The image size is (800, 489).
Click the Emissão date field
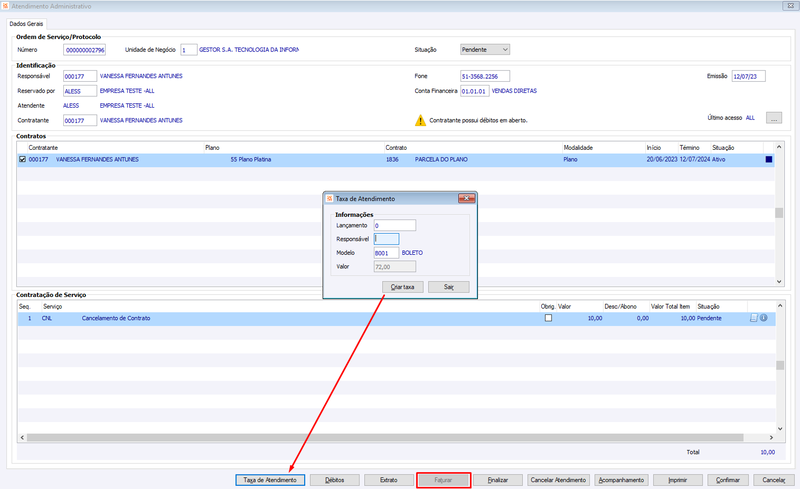[748, 76]
